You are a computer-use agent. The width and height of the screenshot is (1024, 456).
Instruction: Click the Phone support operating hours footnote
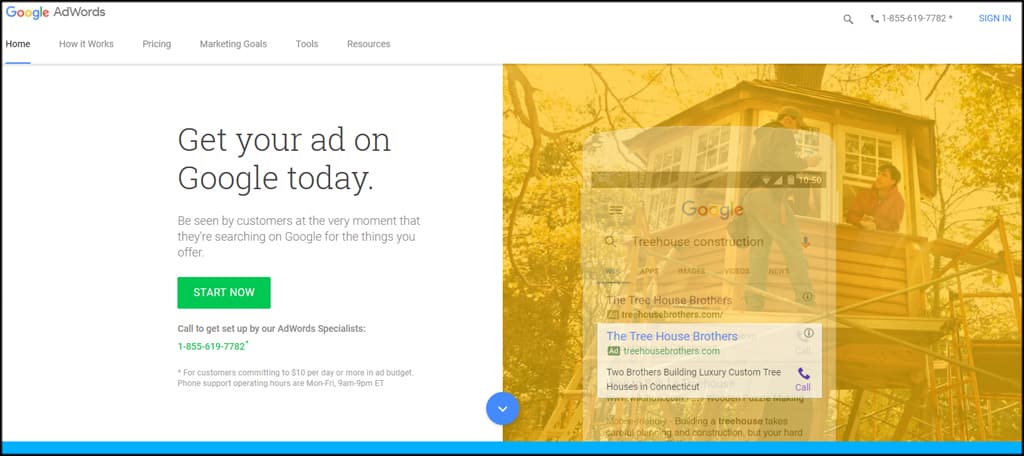tap(281, 383)
